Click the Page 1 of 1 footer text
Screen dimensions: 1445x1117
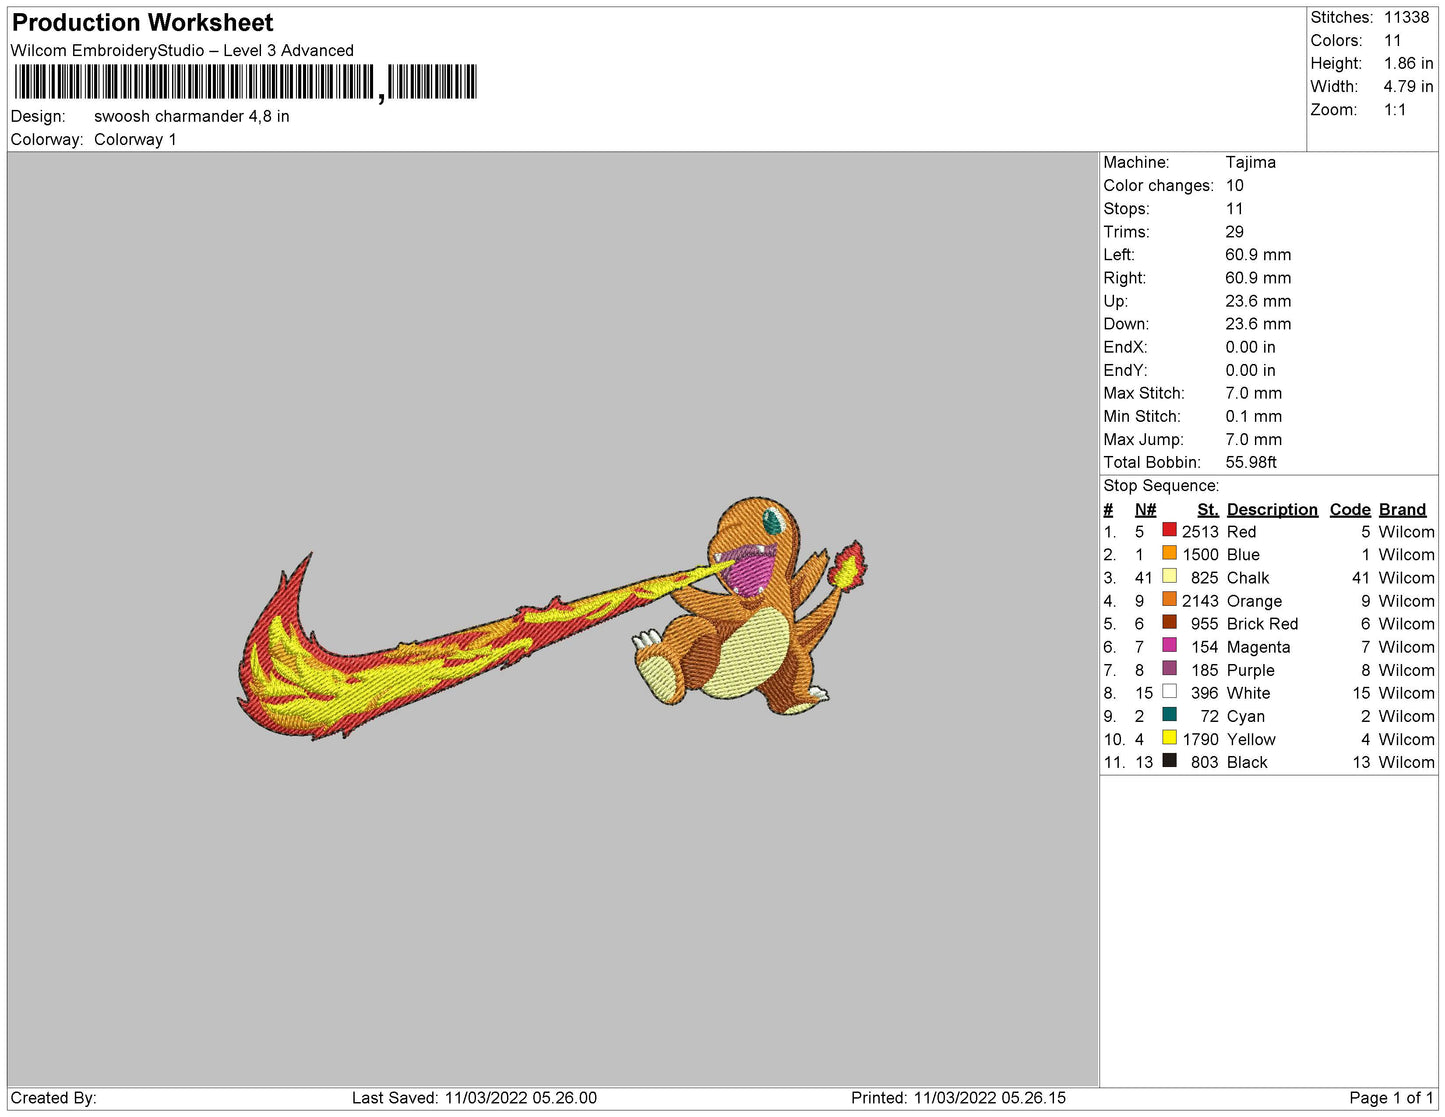[x=1391, y=1097]
